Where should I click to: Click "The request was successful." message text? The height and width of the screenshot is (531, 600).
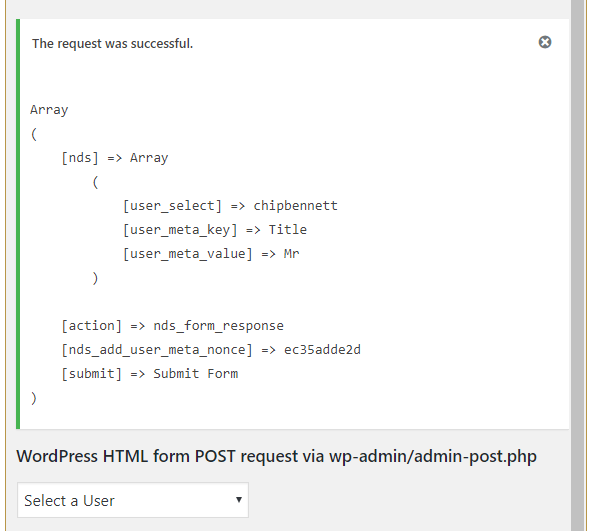tap(112, 44)
